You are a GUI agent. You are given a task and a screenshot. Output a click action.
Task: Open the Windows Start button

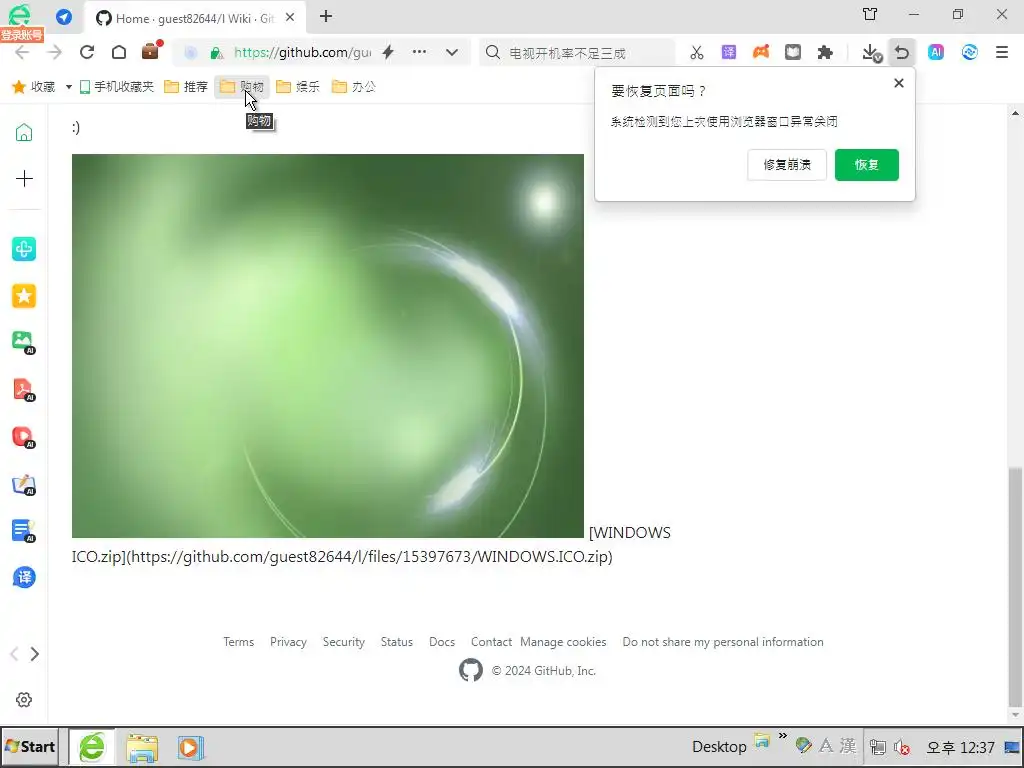tap(30, 747)
